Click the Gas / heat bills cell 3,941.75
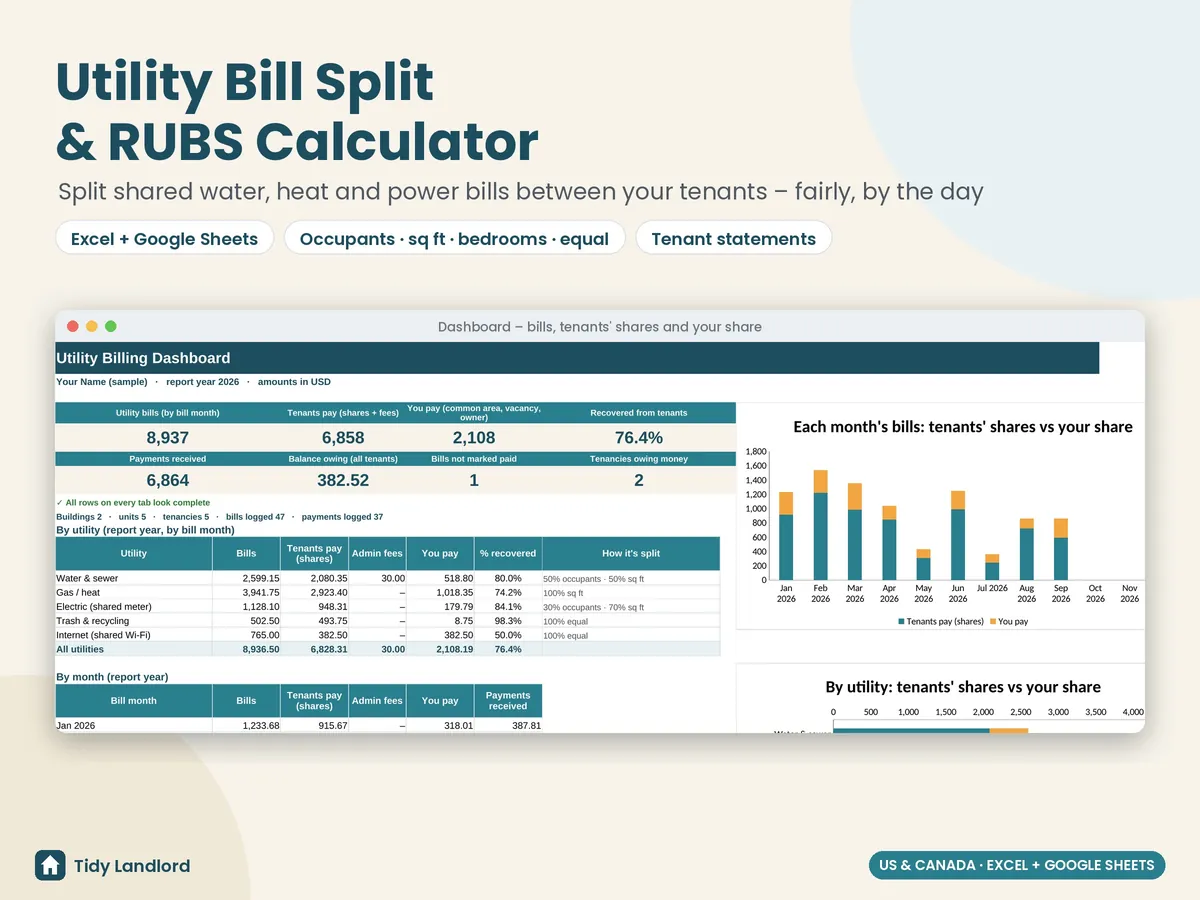 tap(246, 593)
